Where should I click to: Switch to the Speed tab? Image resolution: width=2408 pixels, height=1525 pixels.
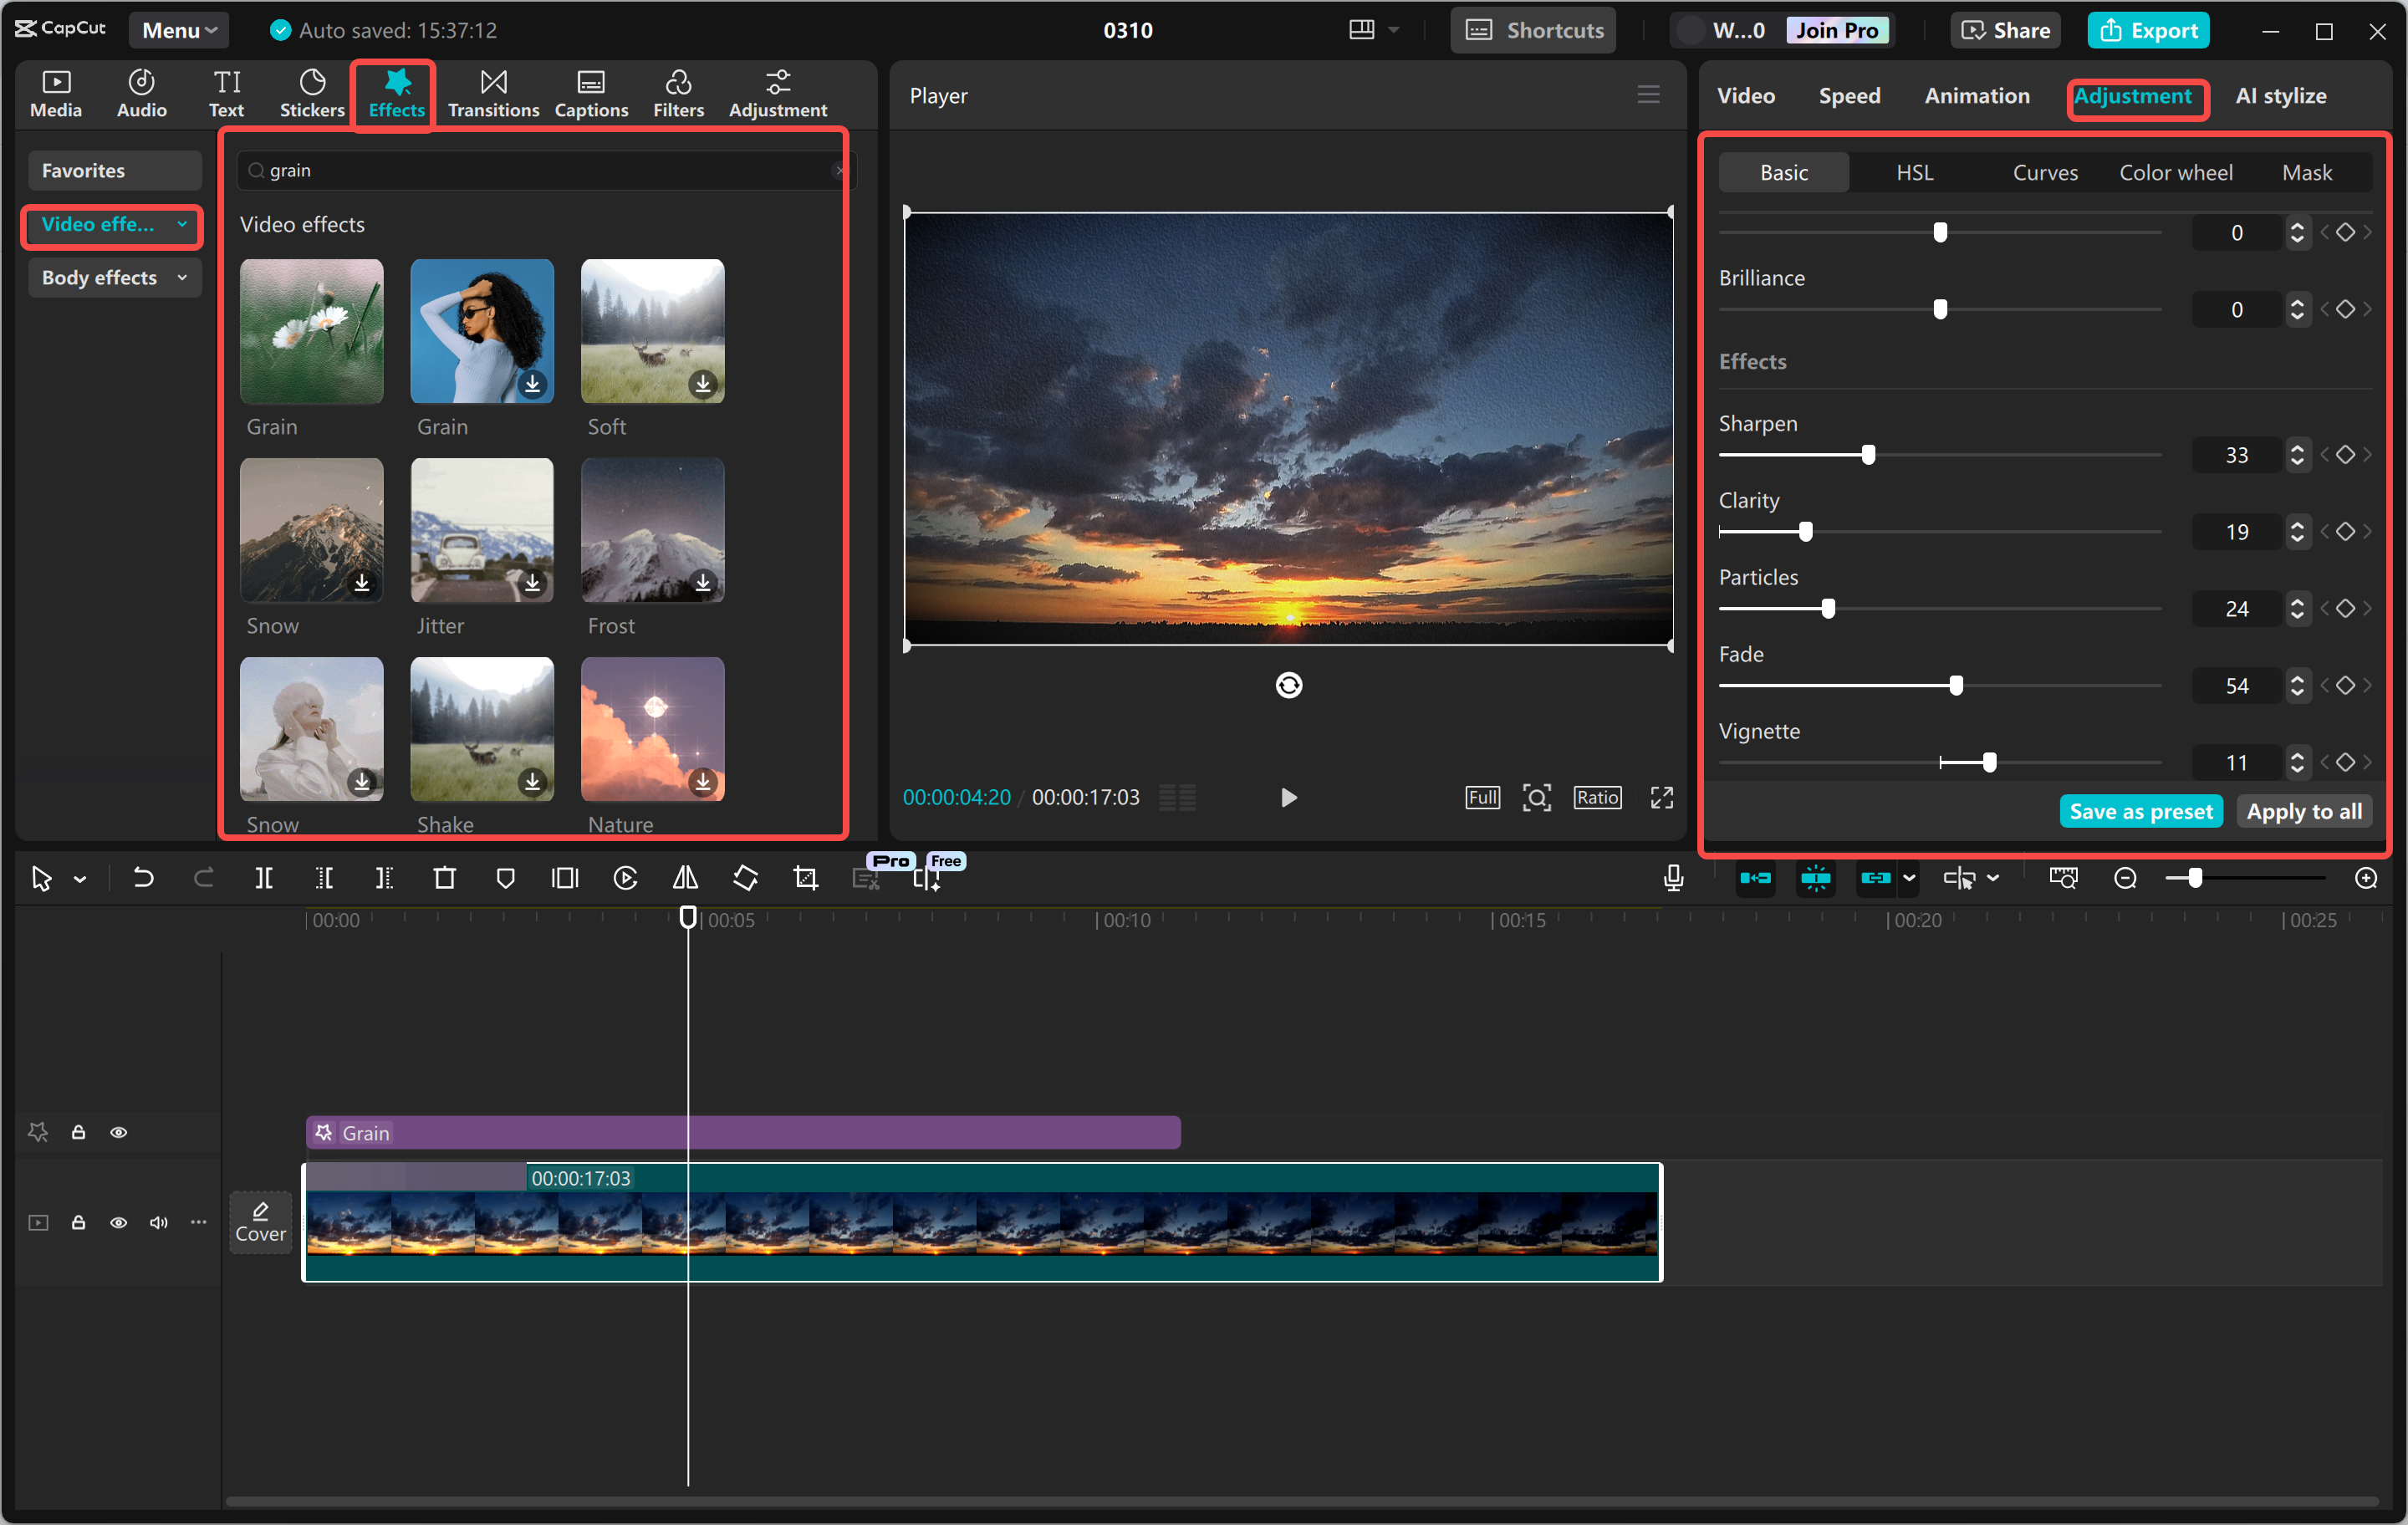point(1849,96)
